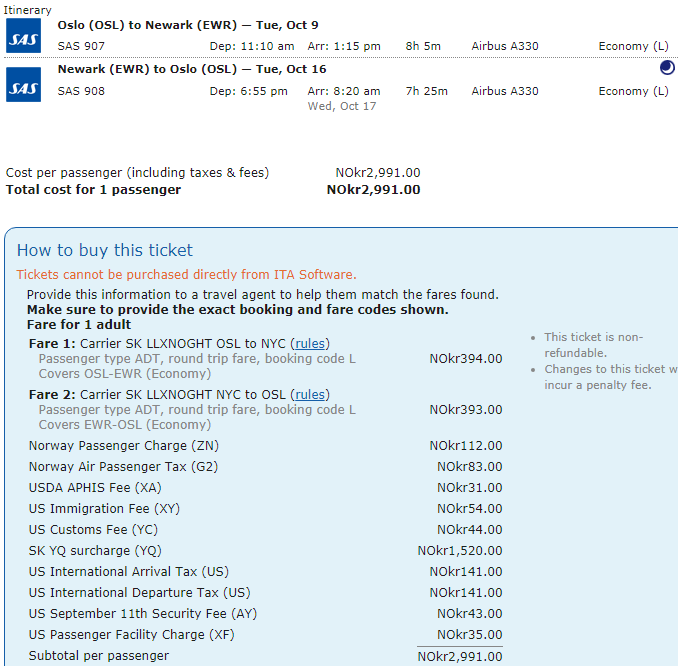Click the US Customs Fee (YC) label
The image size is (678, 666).
point(93,530)
